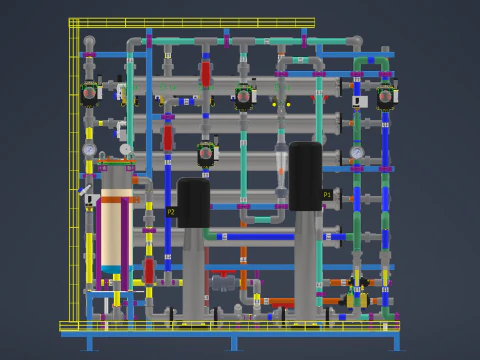
Task: Select the pressure gauge on the green pipe
Action: [357, 153]
